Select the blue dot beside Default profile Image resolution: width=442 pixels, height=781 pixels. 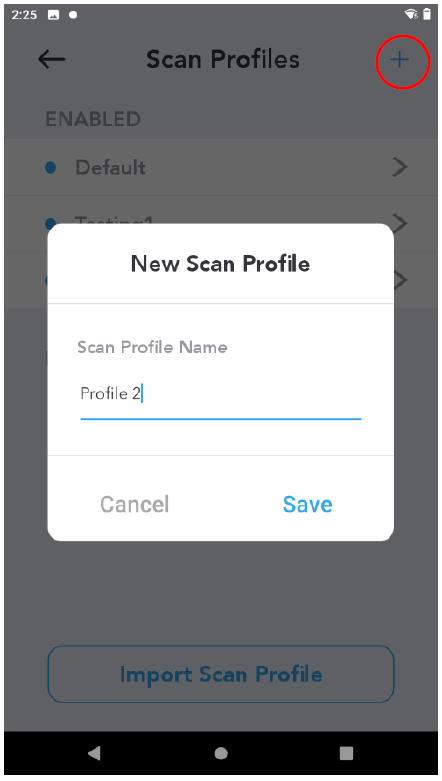coord(50,167)
